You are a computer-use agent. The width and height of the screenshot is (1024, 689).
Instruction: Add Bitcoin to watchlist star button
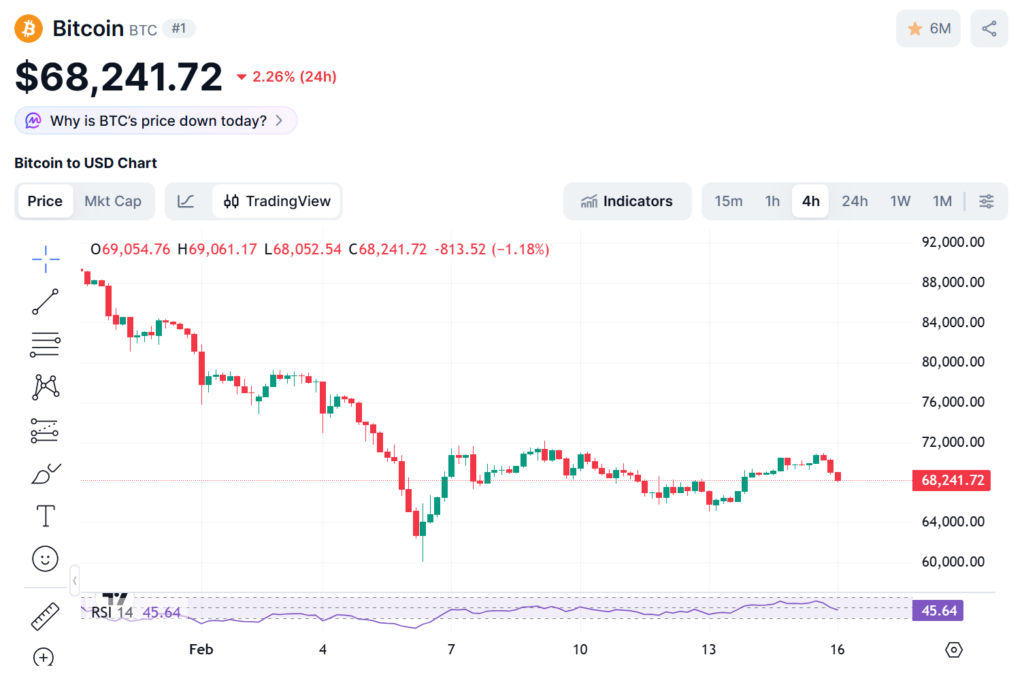(x=928, y=29)
